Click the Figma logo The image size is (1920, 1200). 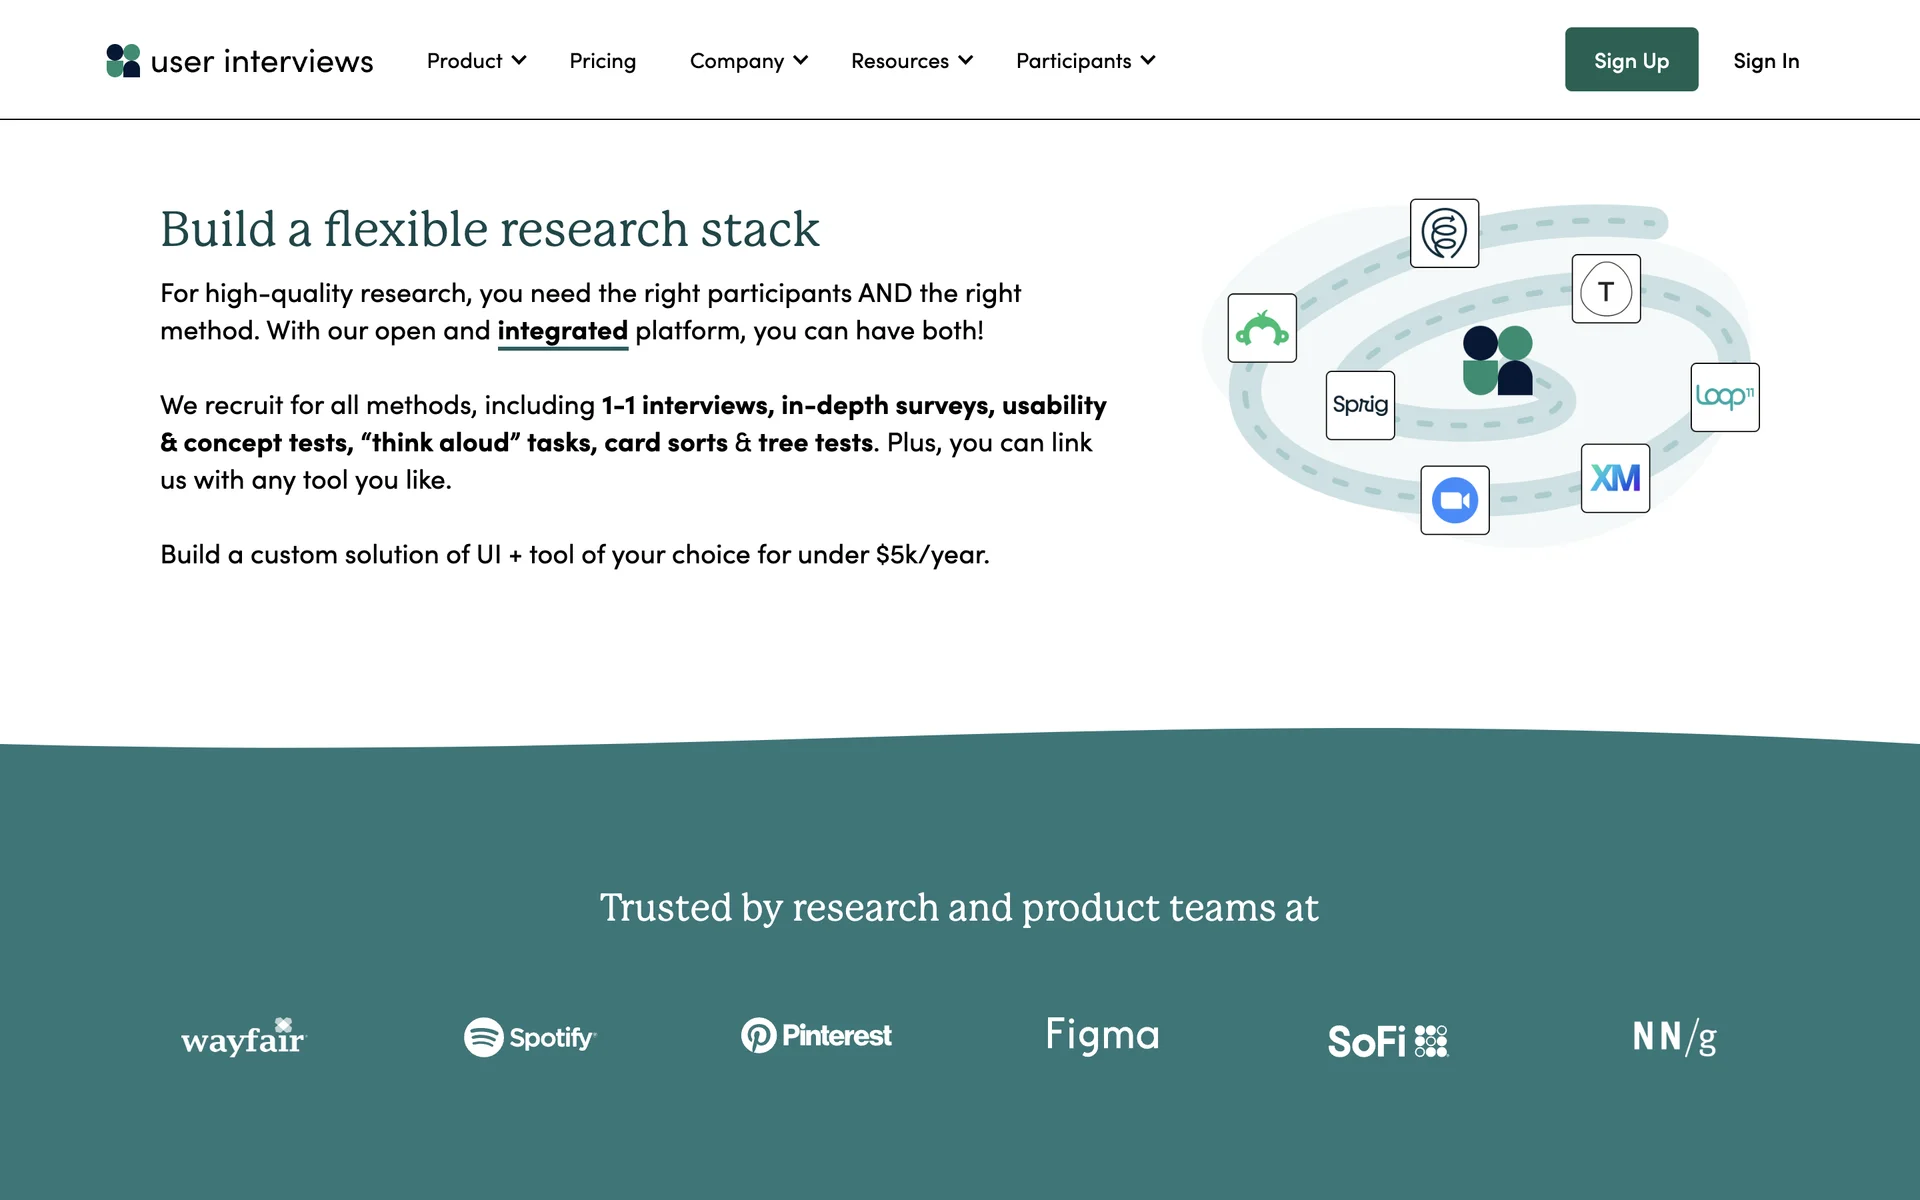point(1102,1035)
